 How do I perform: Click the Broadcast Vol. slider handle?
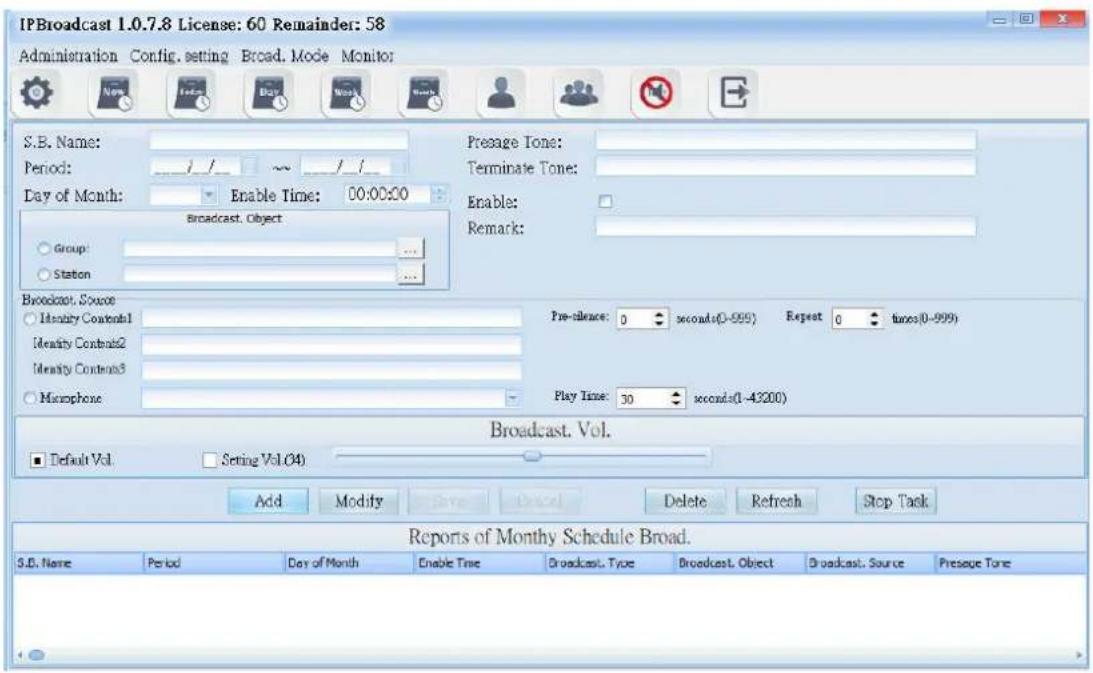tap(532, 456)
